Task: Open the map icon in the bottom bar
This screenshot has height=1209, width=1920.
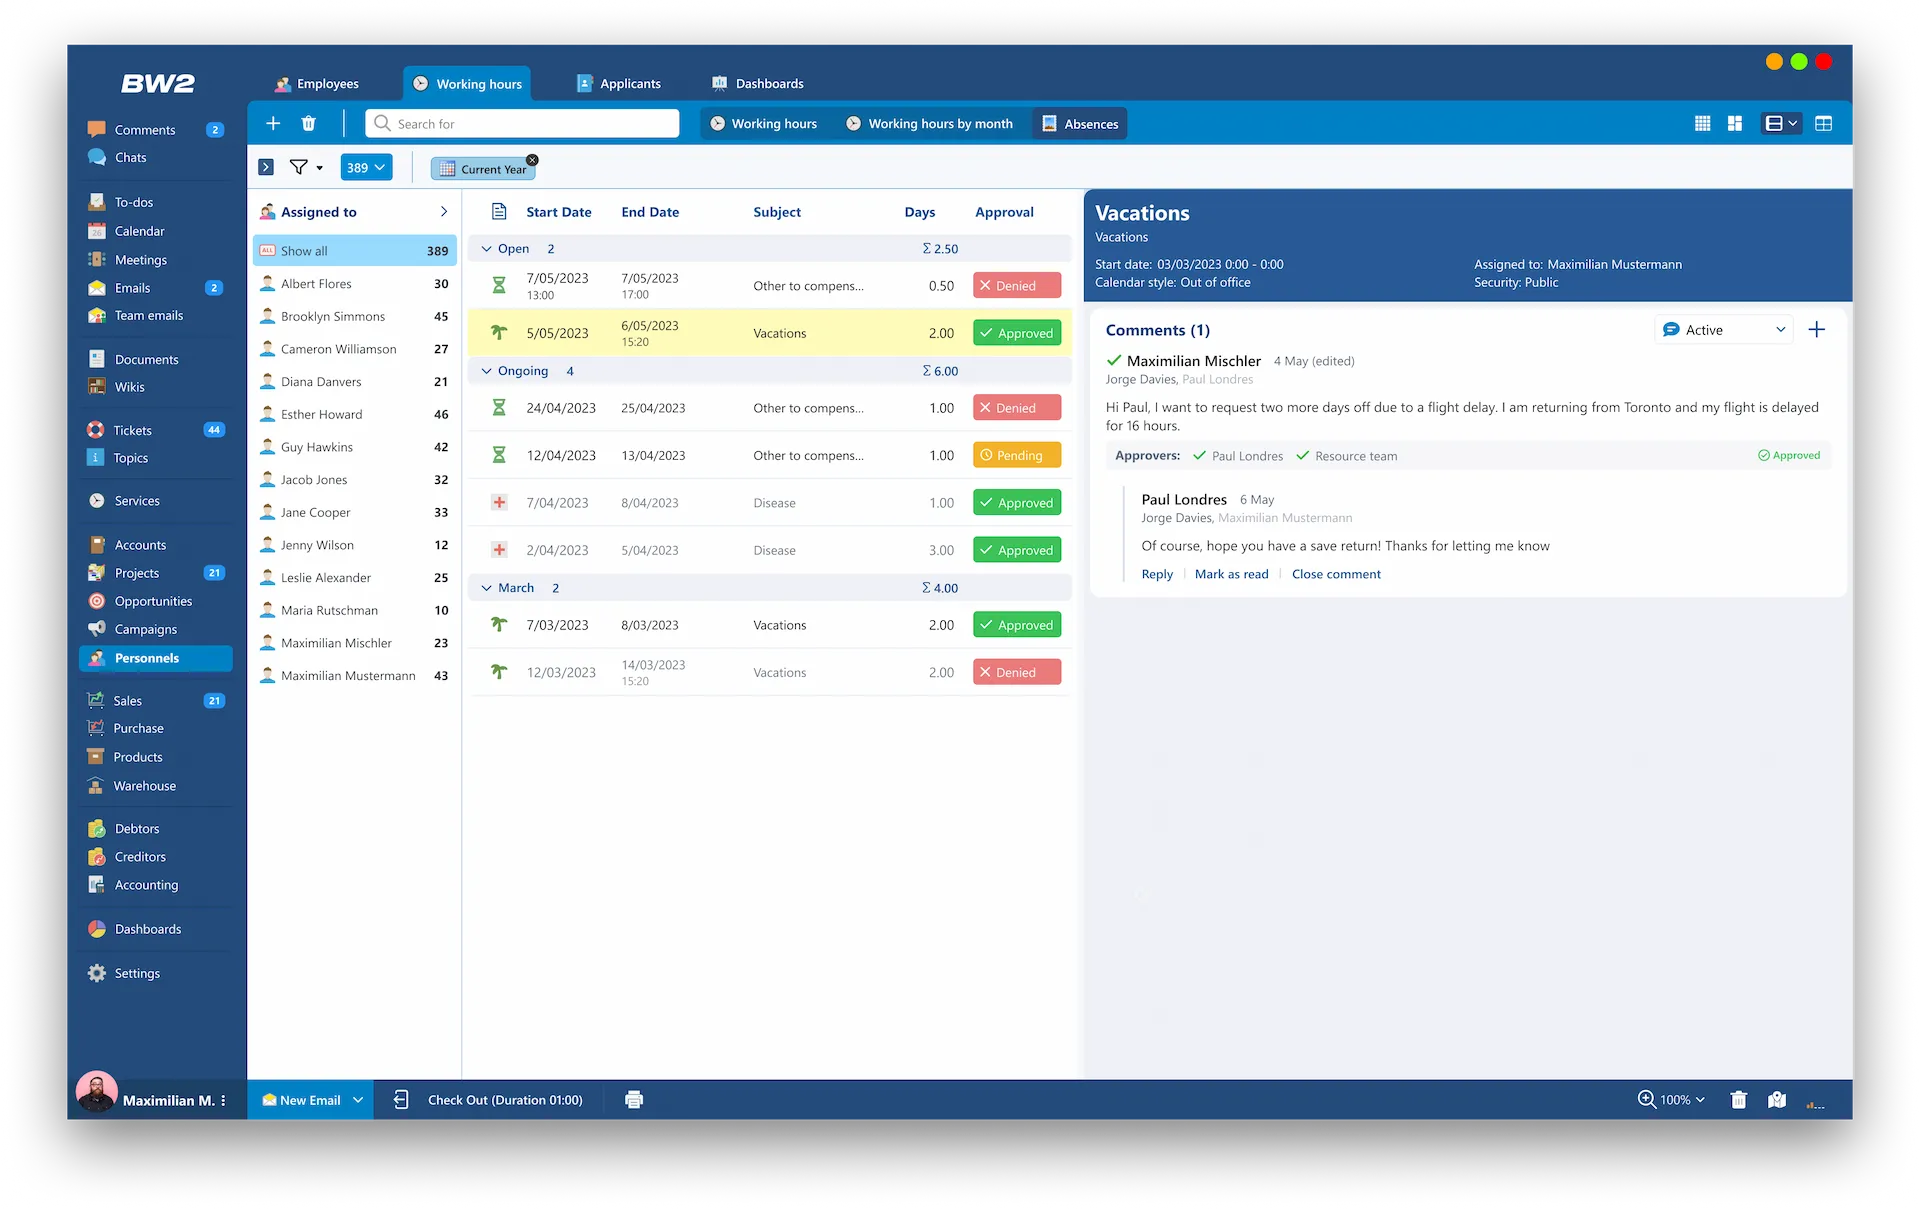Action: click(1777, 1099)
